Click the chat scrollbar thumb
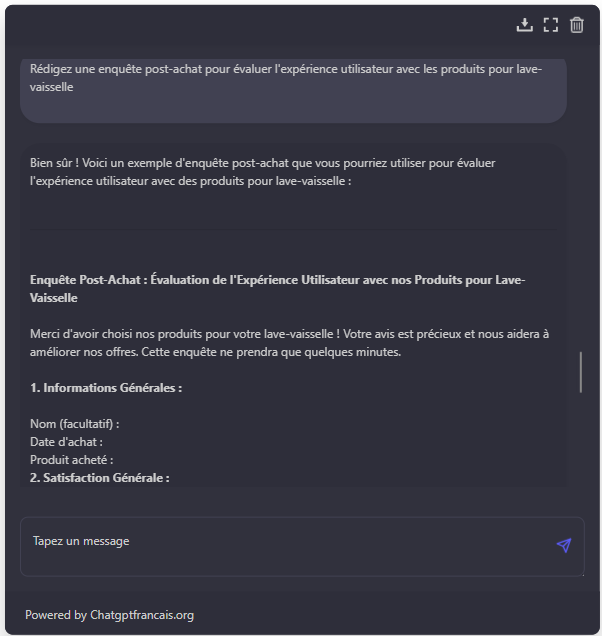This screenshot has width=602, height=636. coord(581,372)
